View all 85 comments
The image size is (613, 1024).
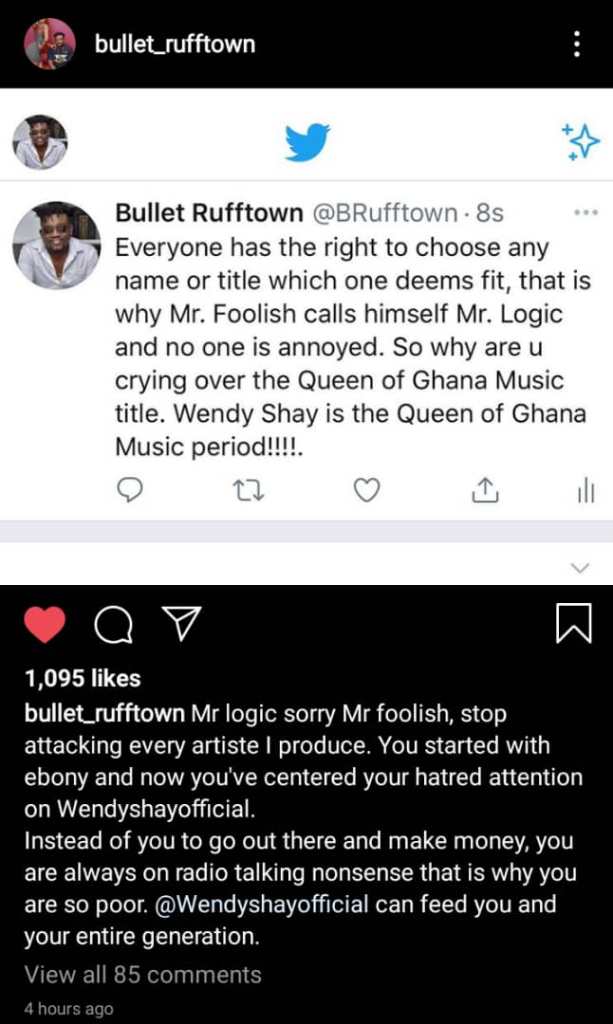143,974
